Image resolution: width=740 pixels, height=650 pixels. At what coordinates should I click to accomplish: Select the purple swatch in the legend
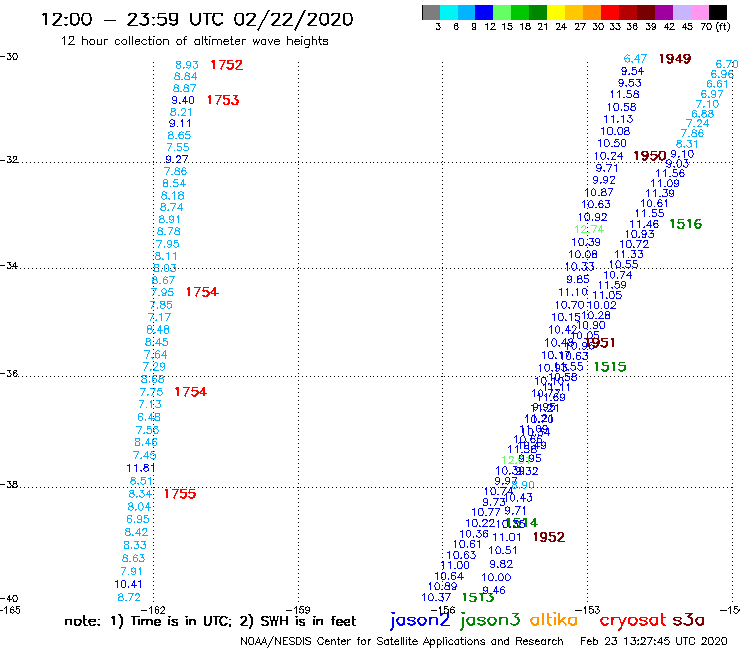click(664, 12)
